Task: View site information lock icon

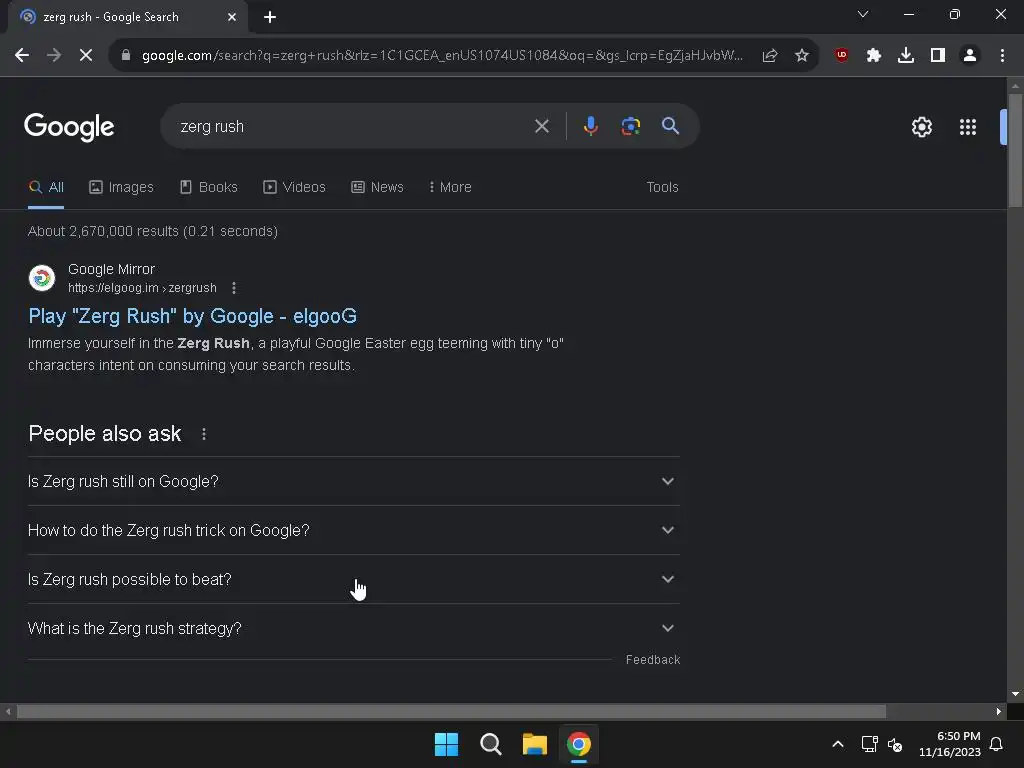Action: tap(126, 56)
